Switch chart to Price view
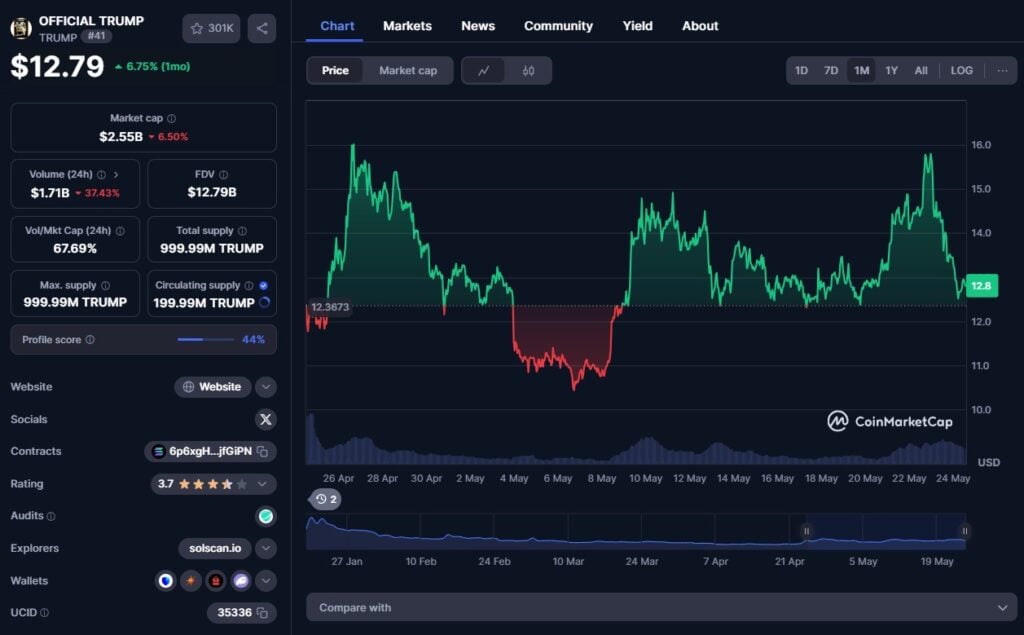1024x635 pixels. pyautogui.click(x=335, y=71)
